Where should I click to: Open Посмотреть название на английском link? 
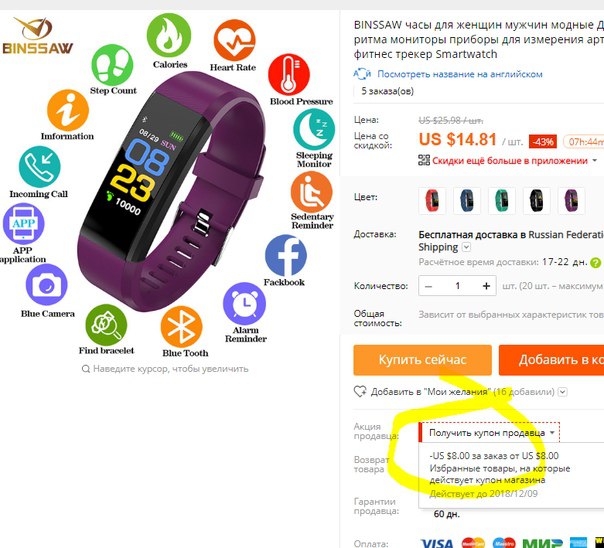pos(460,74)
